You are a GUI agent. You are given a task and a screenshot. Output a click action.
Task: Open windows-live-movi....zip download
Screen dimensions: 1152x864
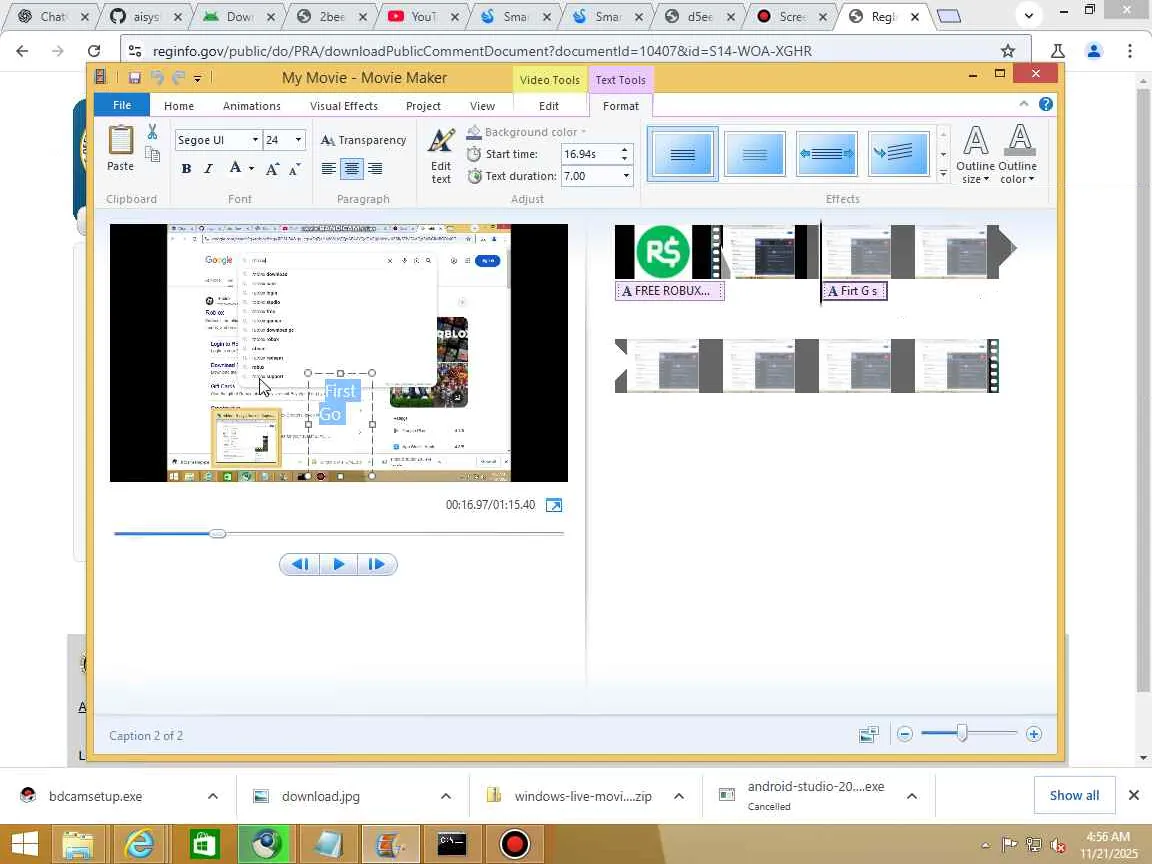pyautogui.click(x=583, y=796)
